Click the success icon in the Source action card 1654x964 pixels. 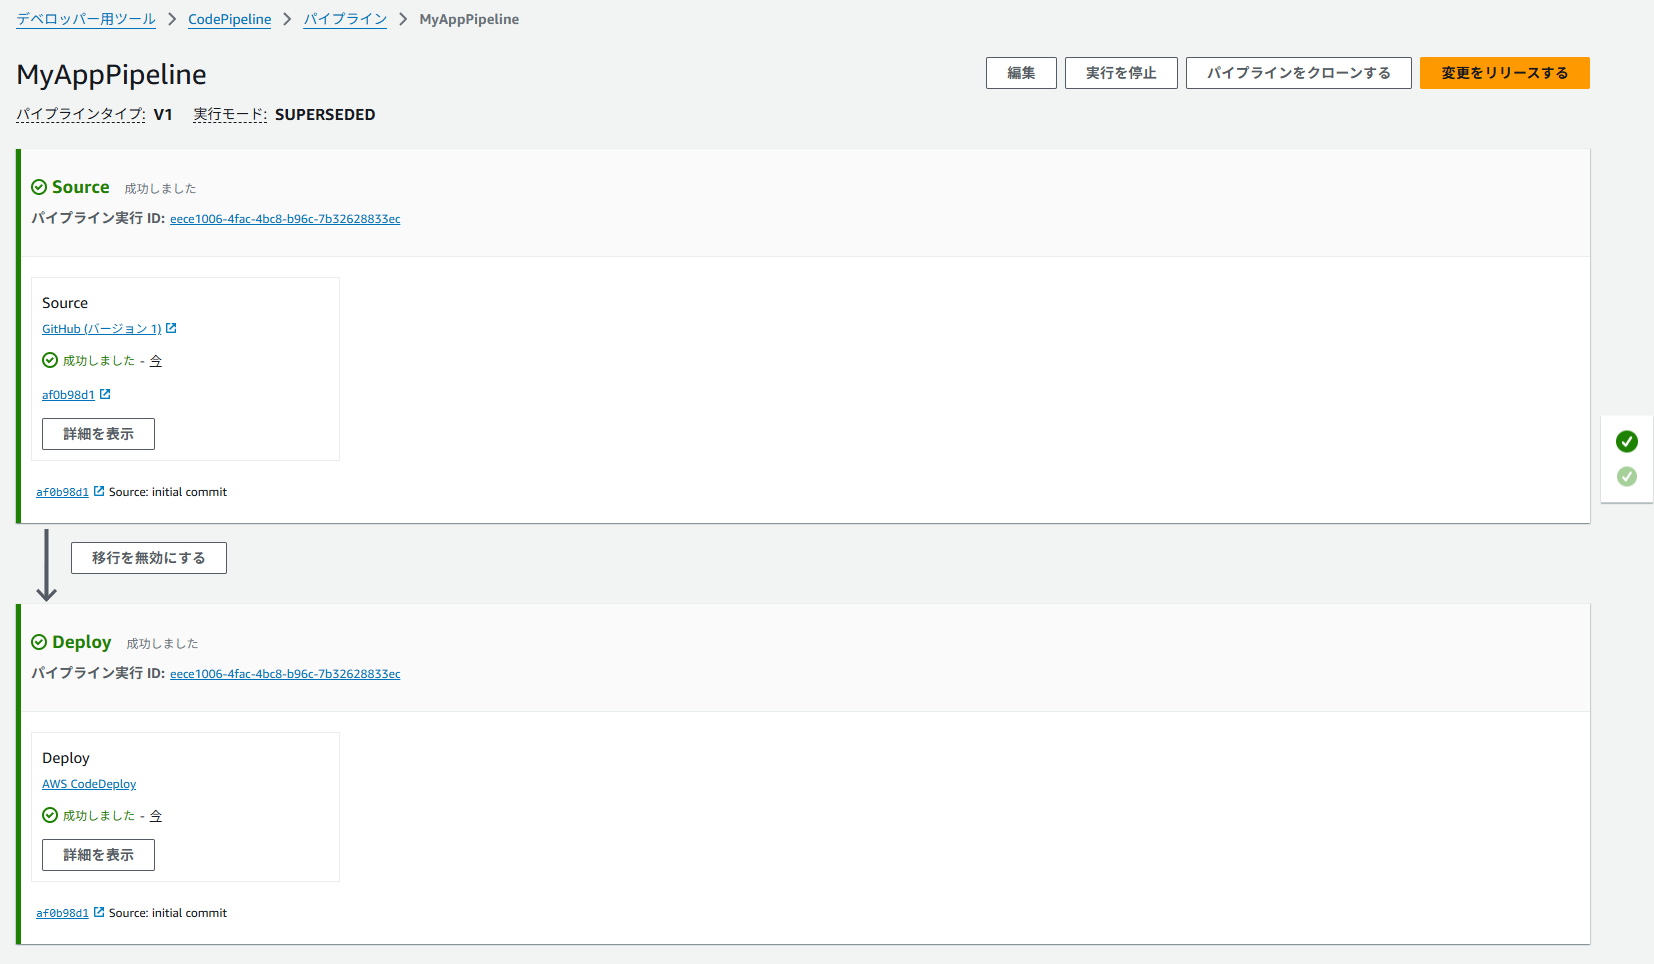tap(50, 360)
